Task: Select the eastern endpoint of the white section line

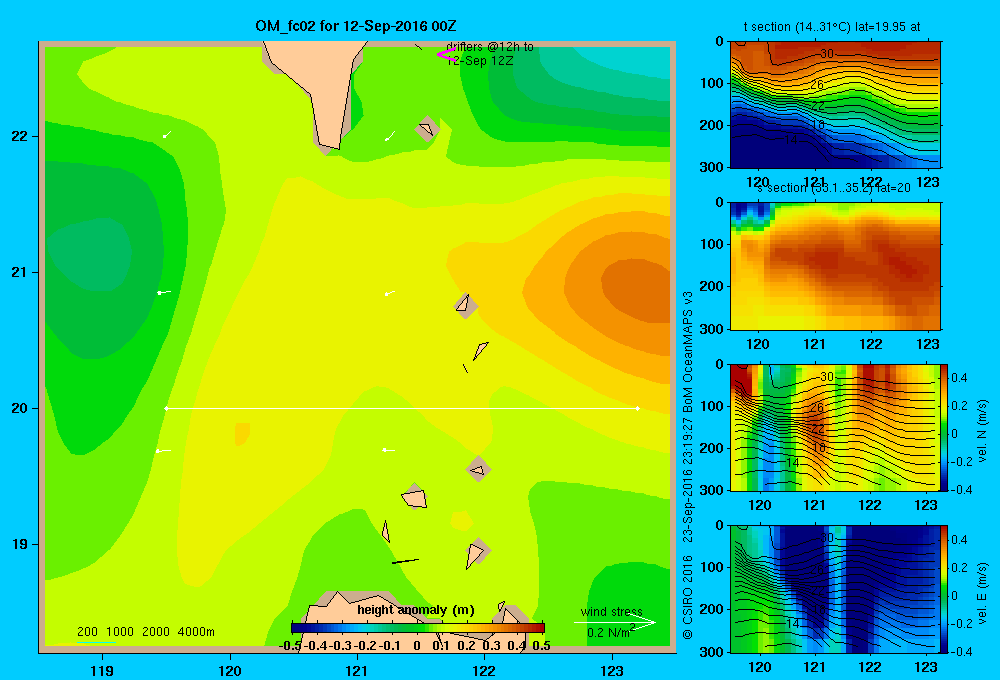Action: point(637,408)
